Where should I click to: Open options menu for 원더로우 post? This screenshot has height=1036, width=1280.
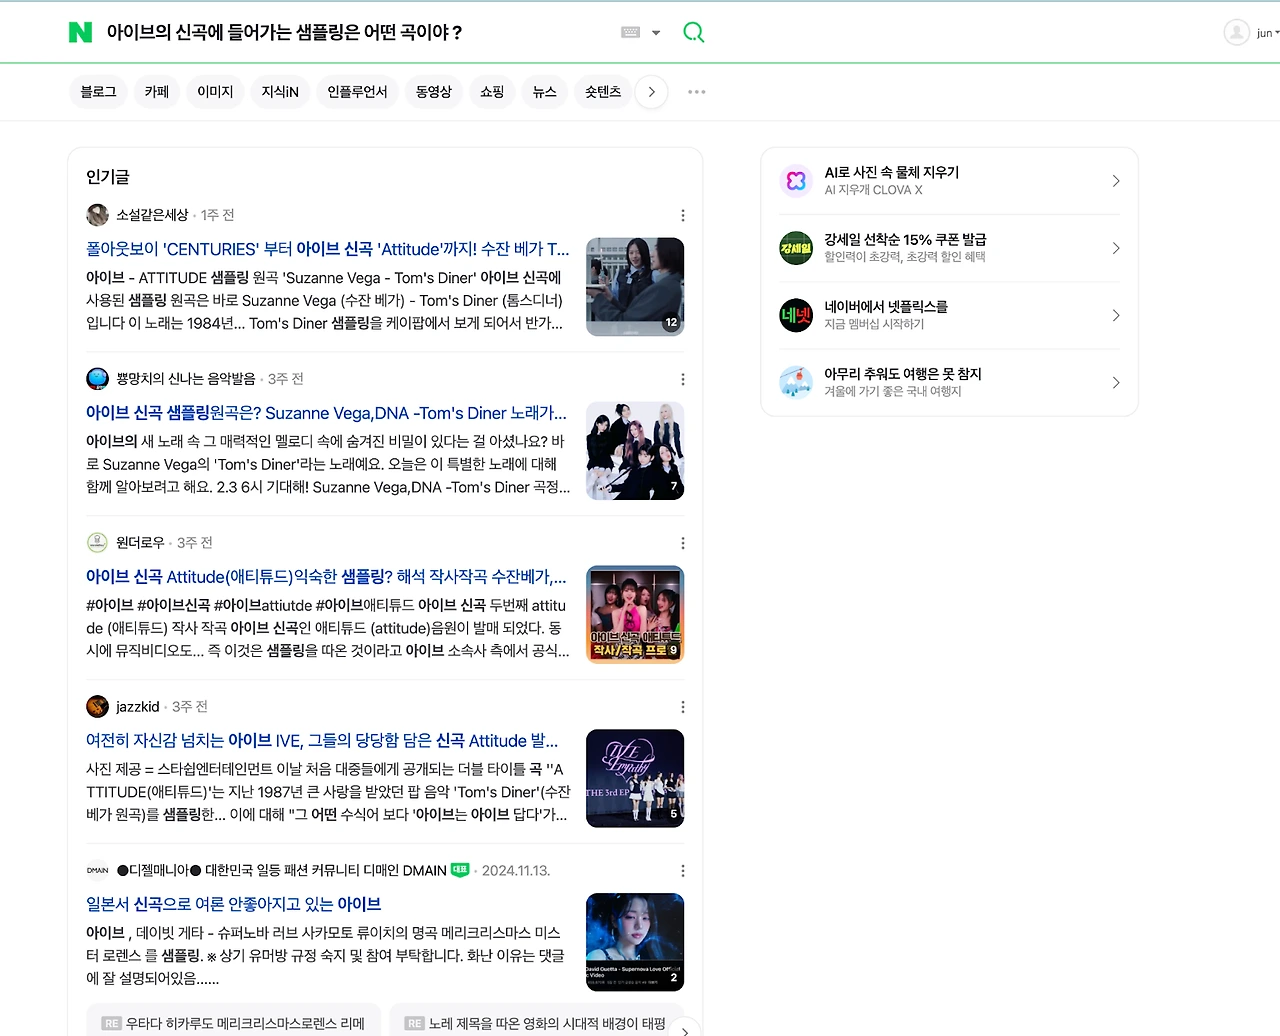coord(683,544)
